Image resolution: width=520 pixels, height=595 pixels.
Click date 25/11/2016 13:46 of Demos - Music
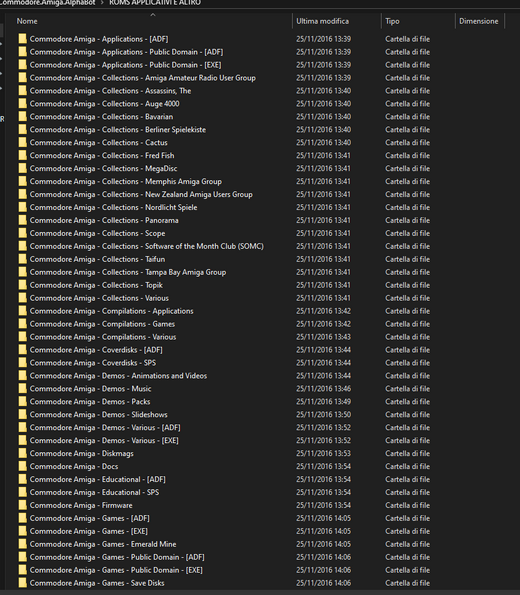(323, 389)
